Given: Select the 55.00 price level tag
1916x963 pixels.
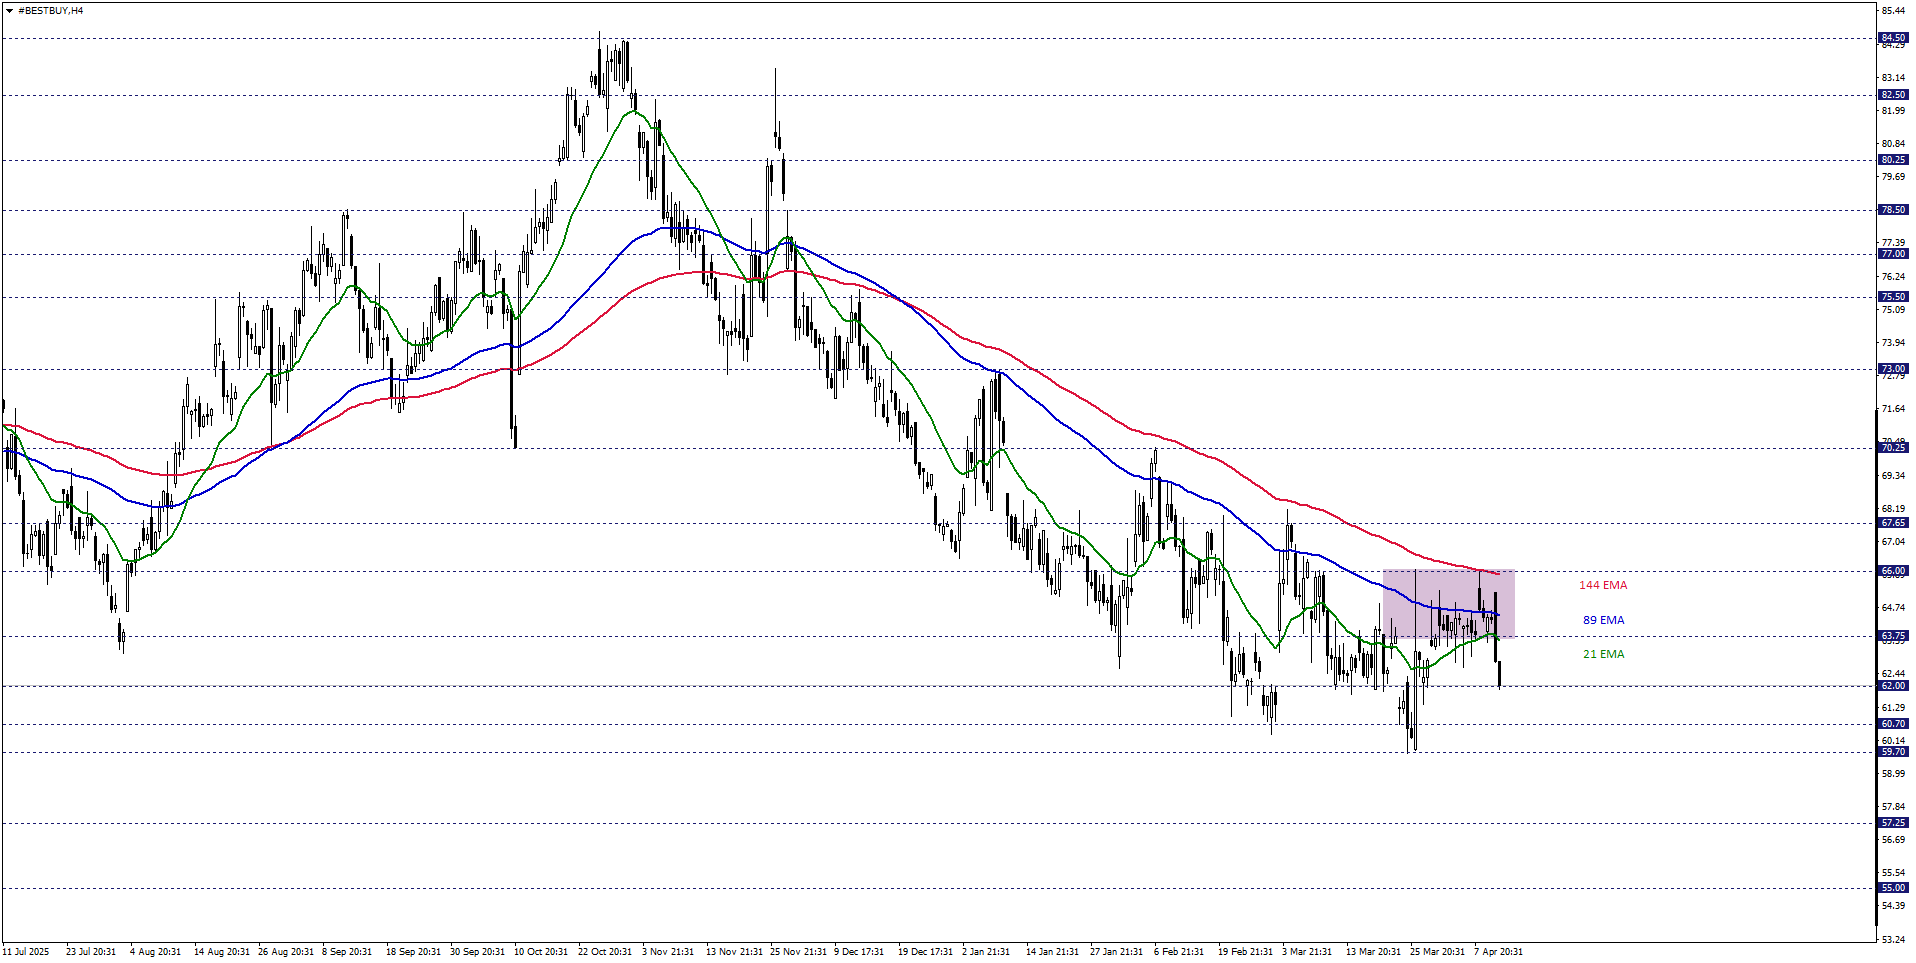Looking at the screenshot, I should pyautogui.click(x=1892, y=888).
